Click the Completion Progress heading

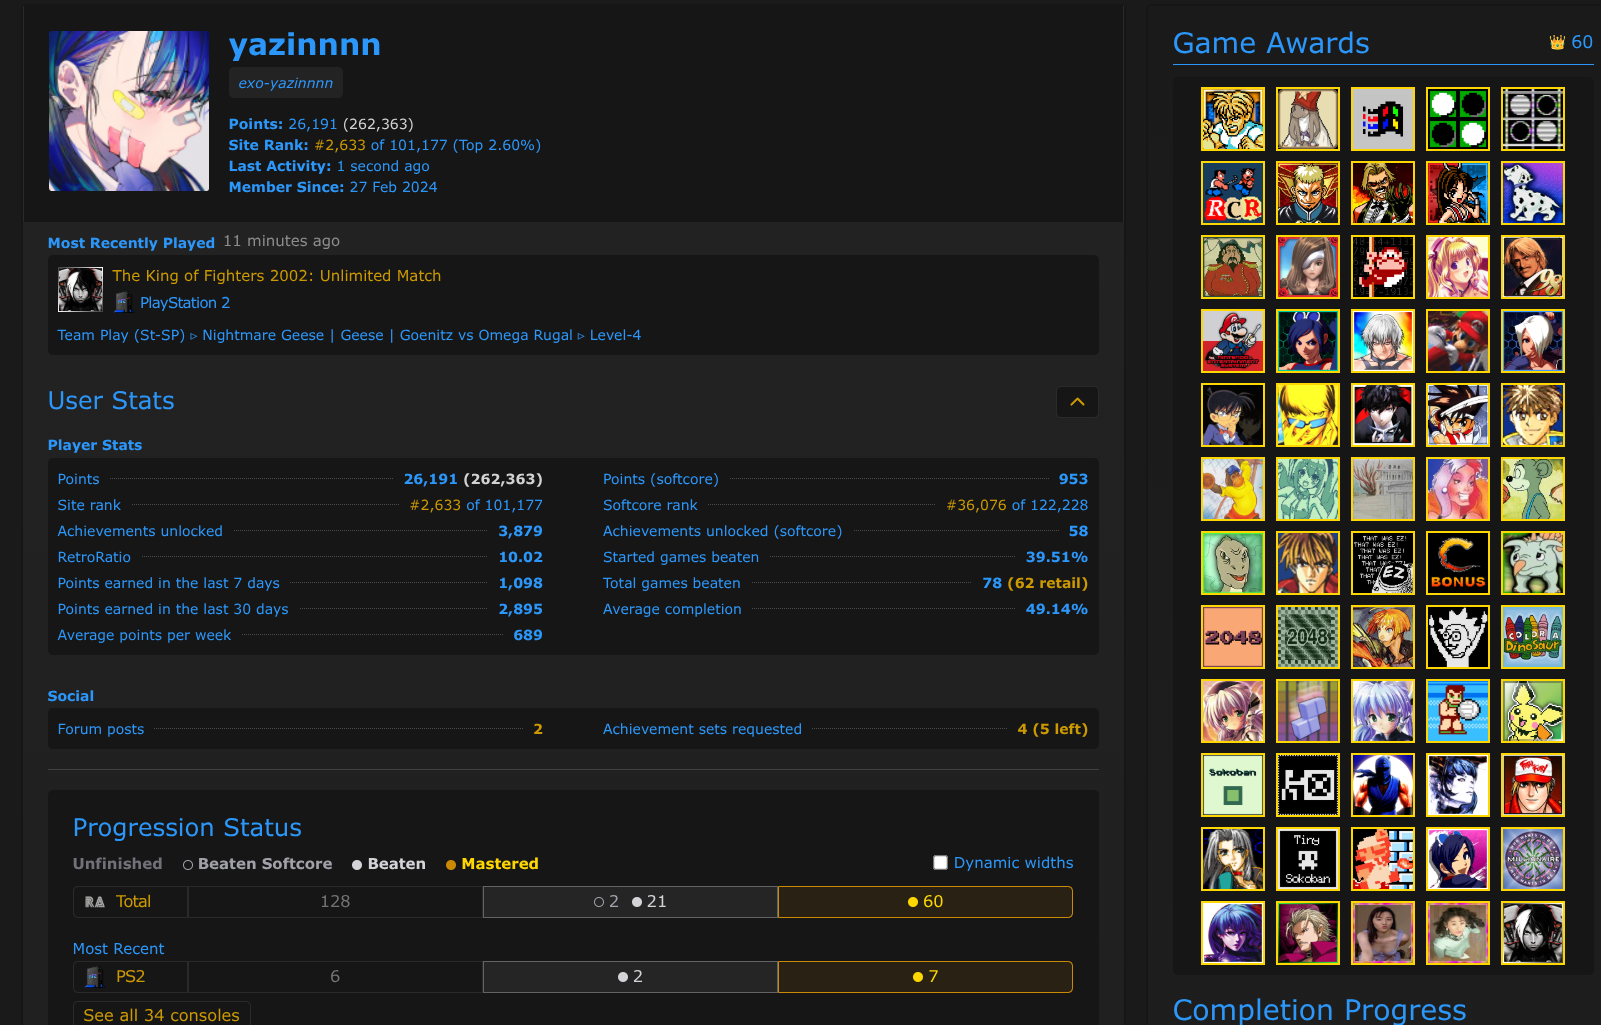coord(1319,1009)
